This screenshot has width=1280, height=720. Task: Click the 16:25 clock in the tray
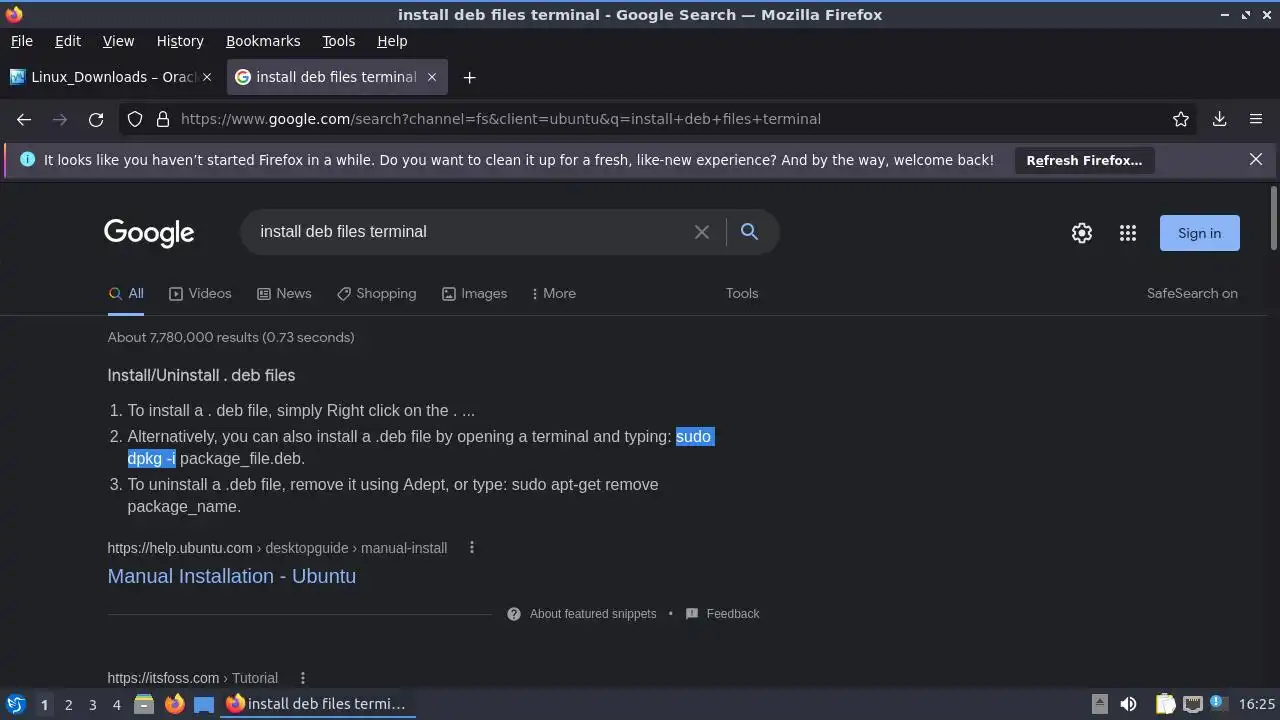[1257, 704]
